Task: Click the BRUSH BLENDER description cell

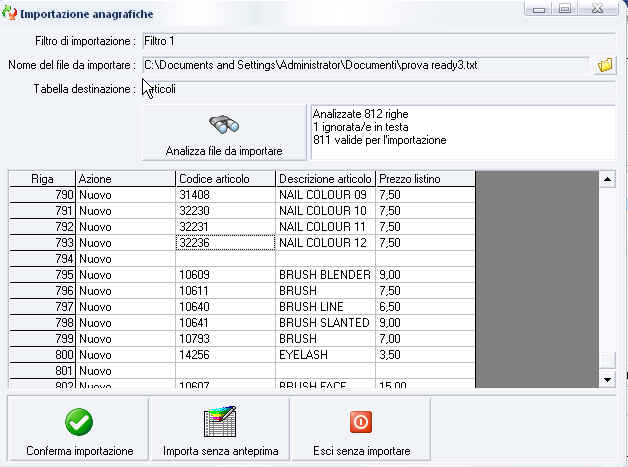Action: (x=325, y=275)
